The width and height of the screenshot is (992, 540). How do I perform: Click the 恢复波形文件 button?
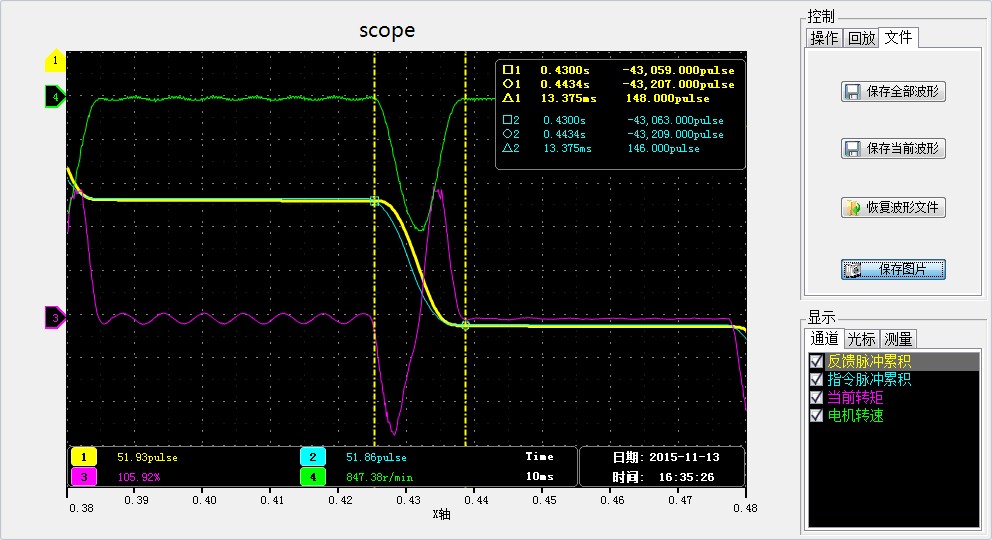tap(893, 209)
